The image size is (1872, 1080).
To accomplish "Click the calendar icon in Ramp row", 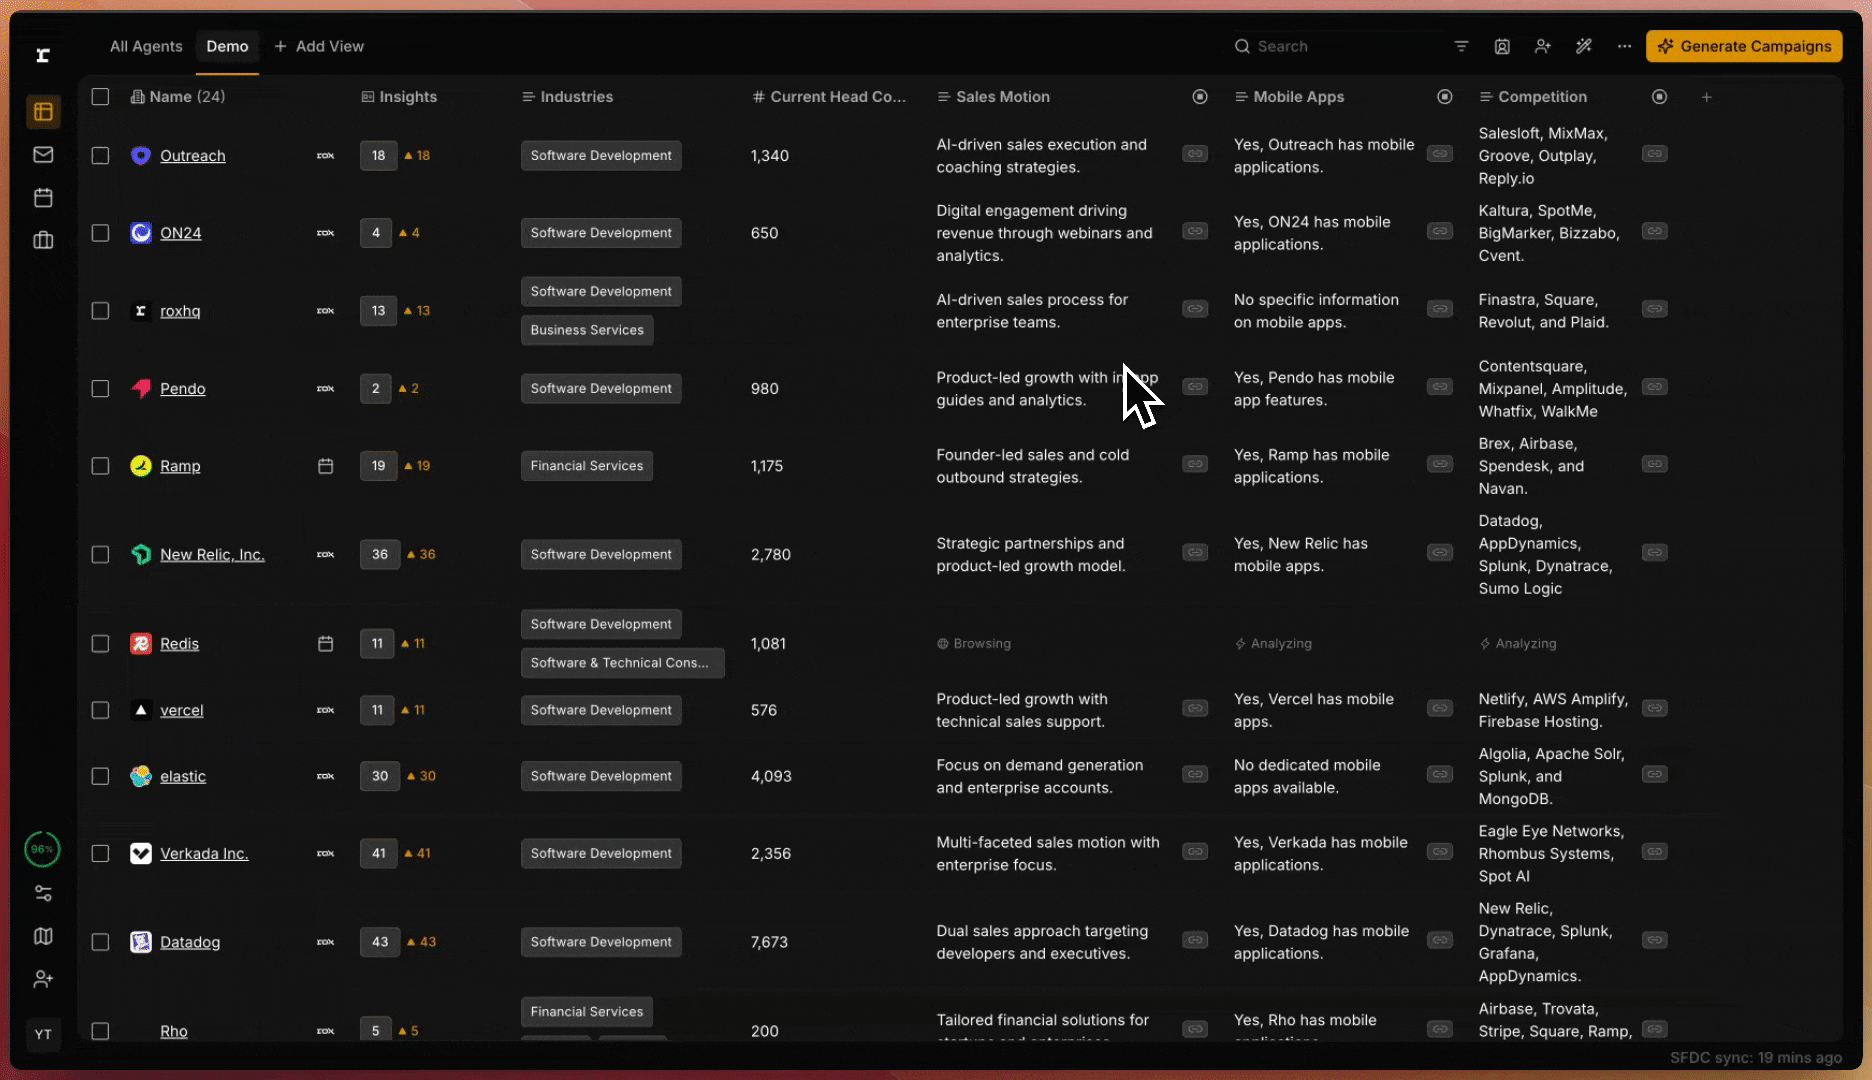I will point(325,466).
